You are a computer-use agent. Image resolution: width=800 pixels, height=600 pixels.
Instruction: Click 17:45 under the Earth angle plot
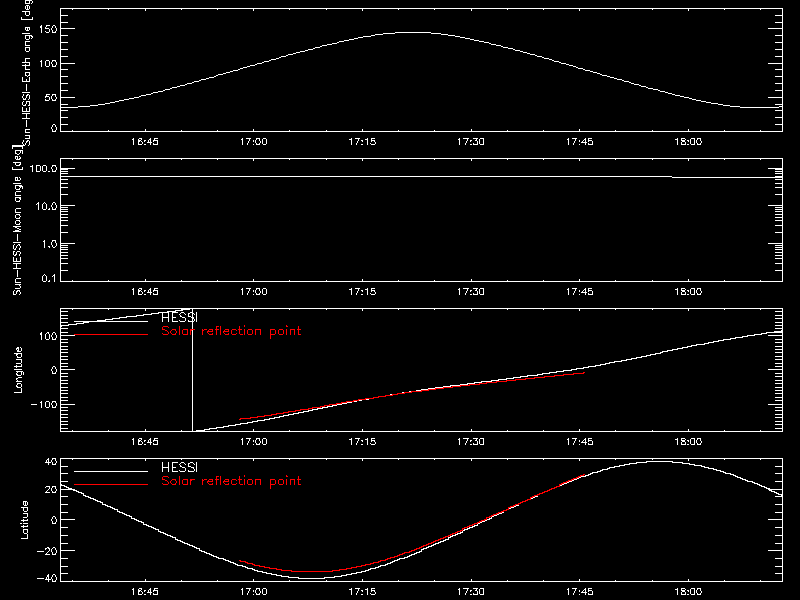click(580, 142)
